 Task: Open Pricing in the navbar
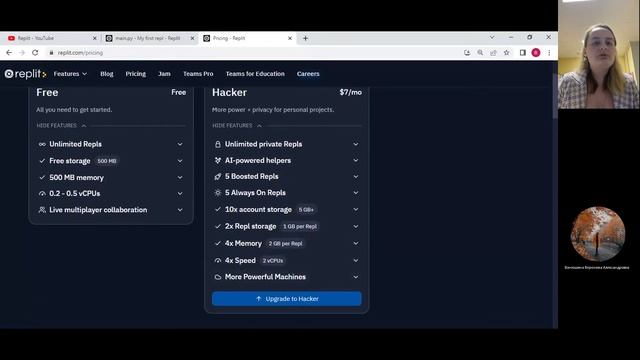[136, 74]
